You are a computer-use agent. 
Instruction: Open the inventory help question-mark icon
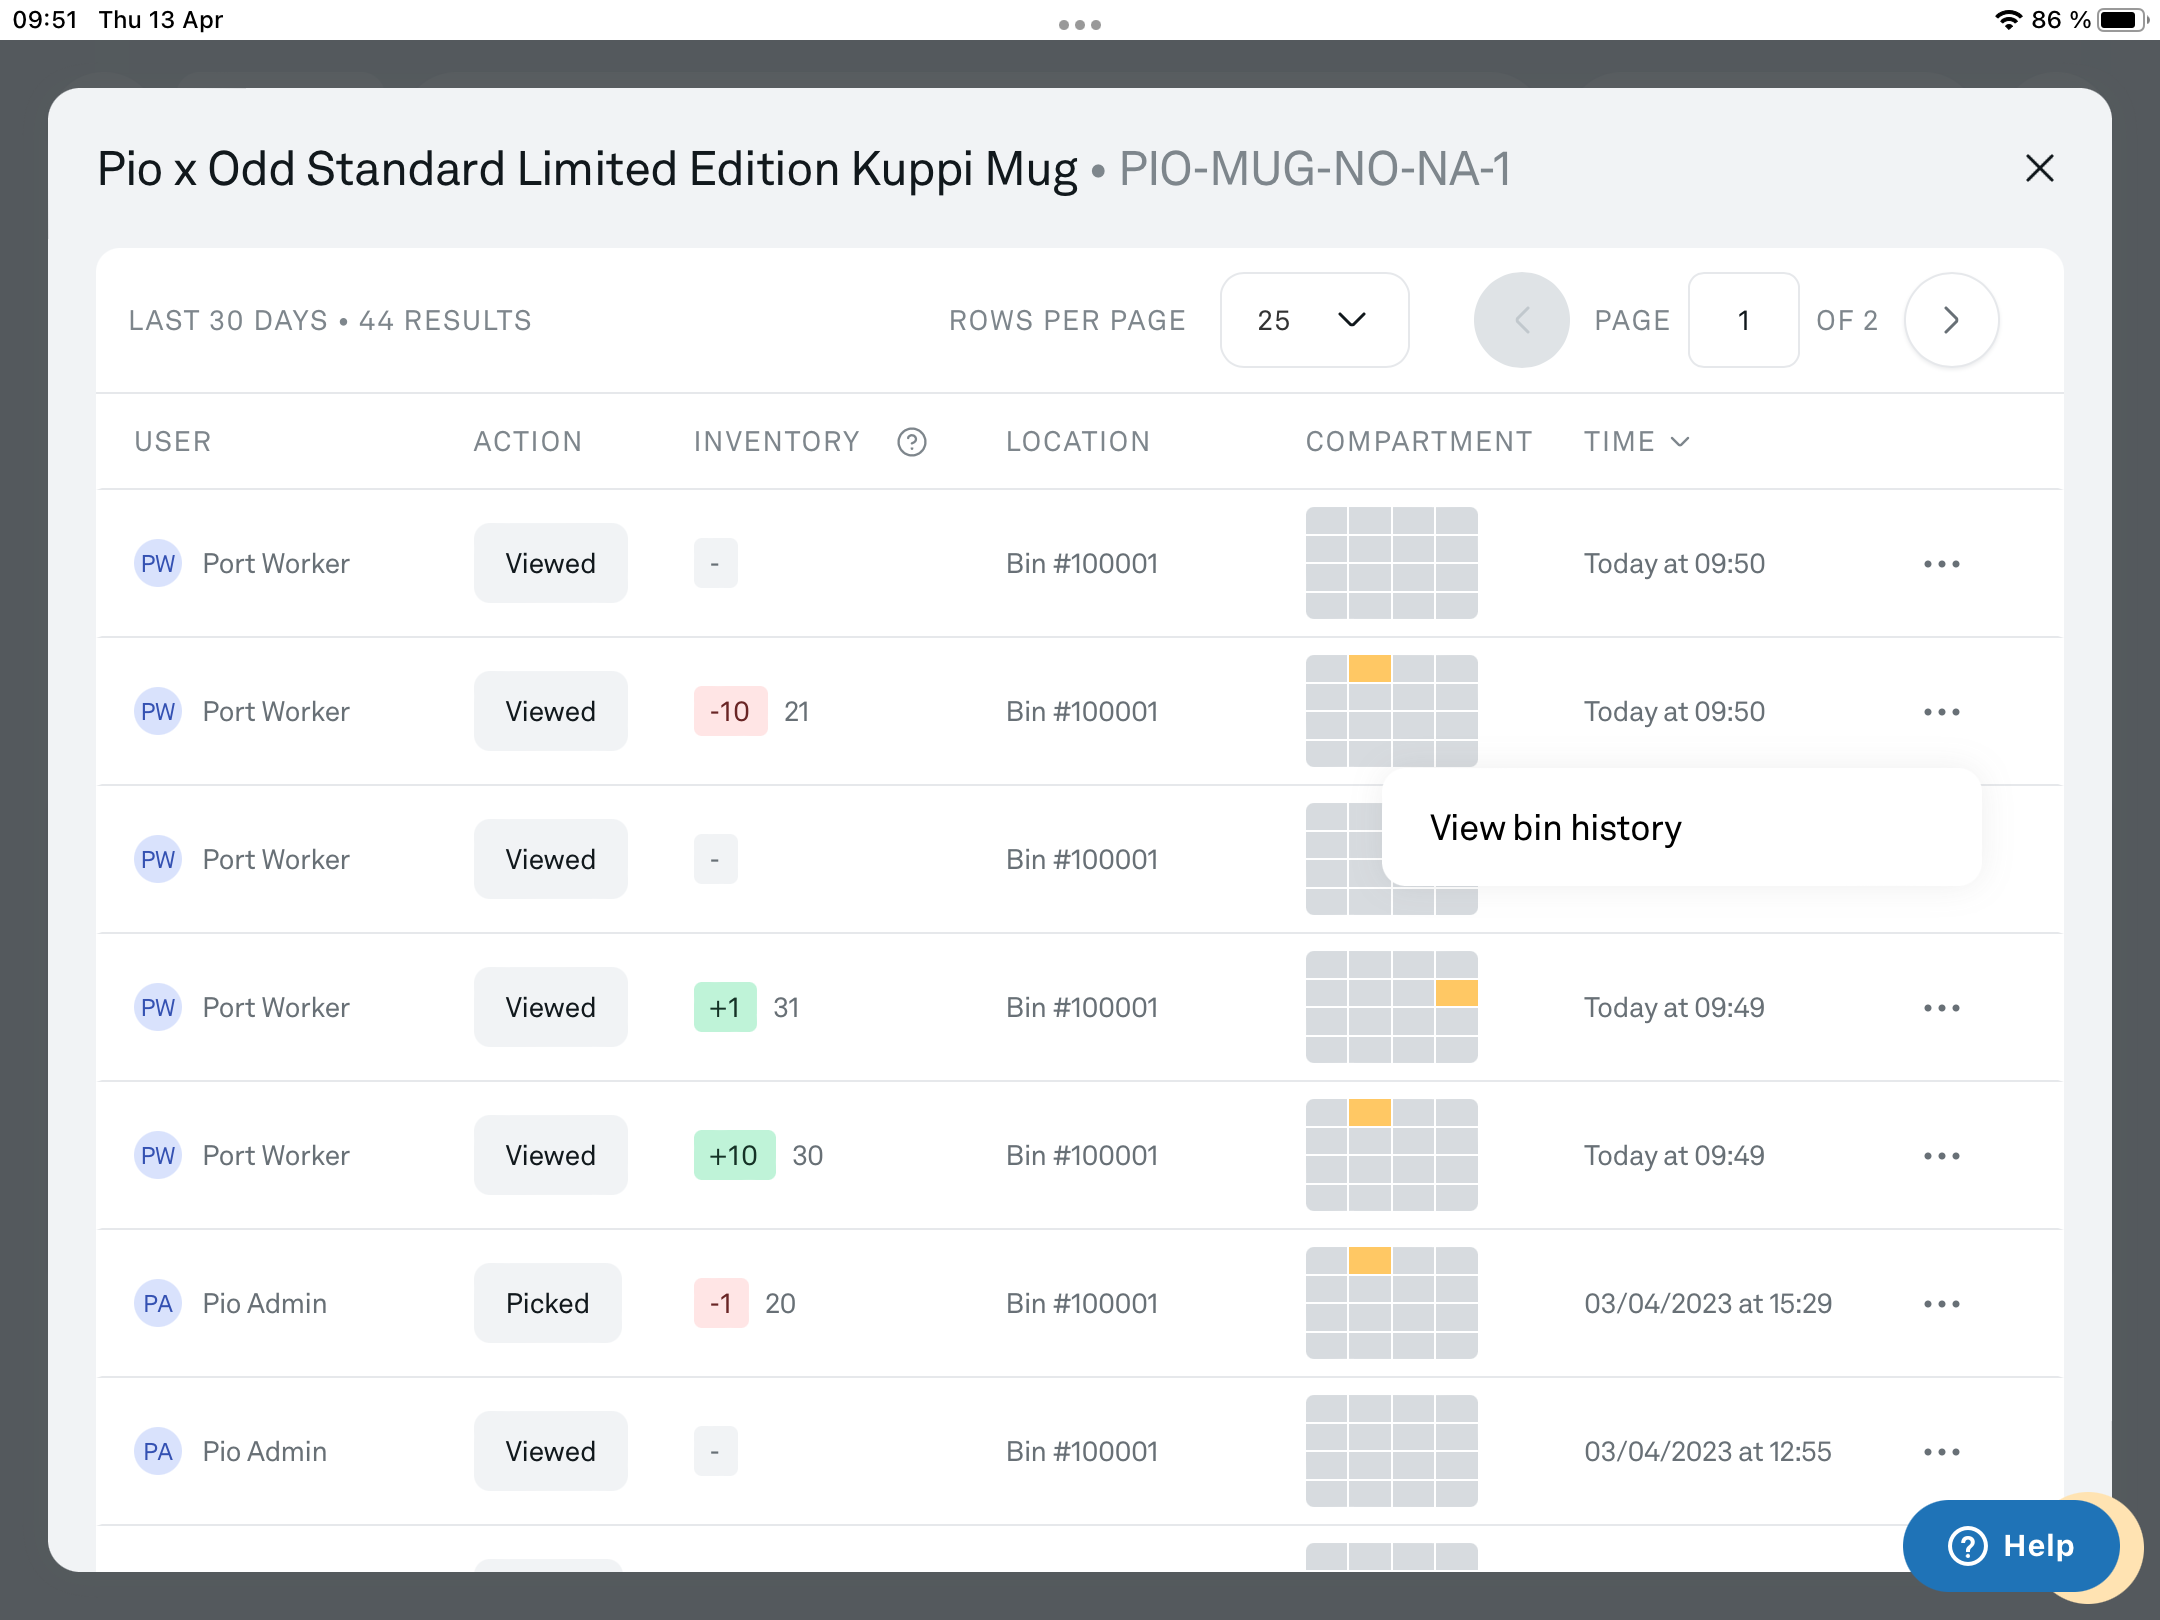pos(911,441)
